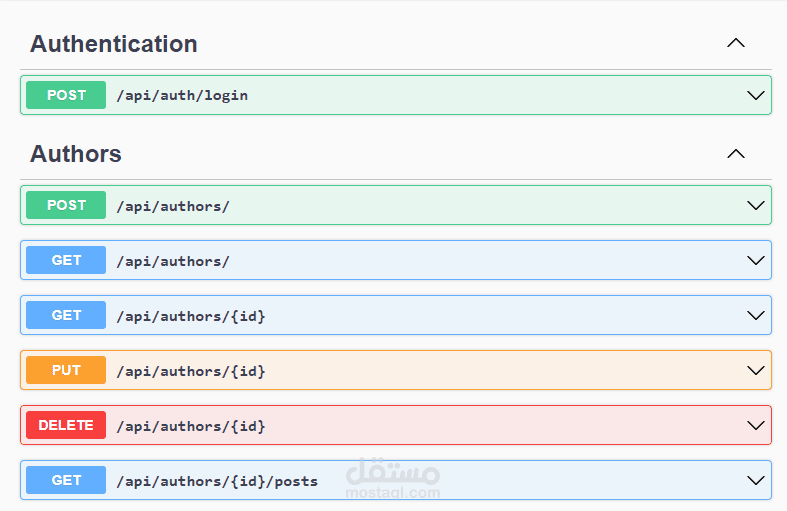Select the Authentication tag heading
787x511 pixels.
pos(114,44)
